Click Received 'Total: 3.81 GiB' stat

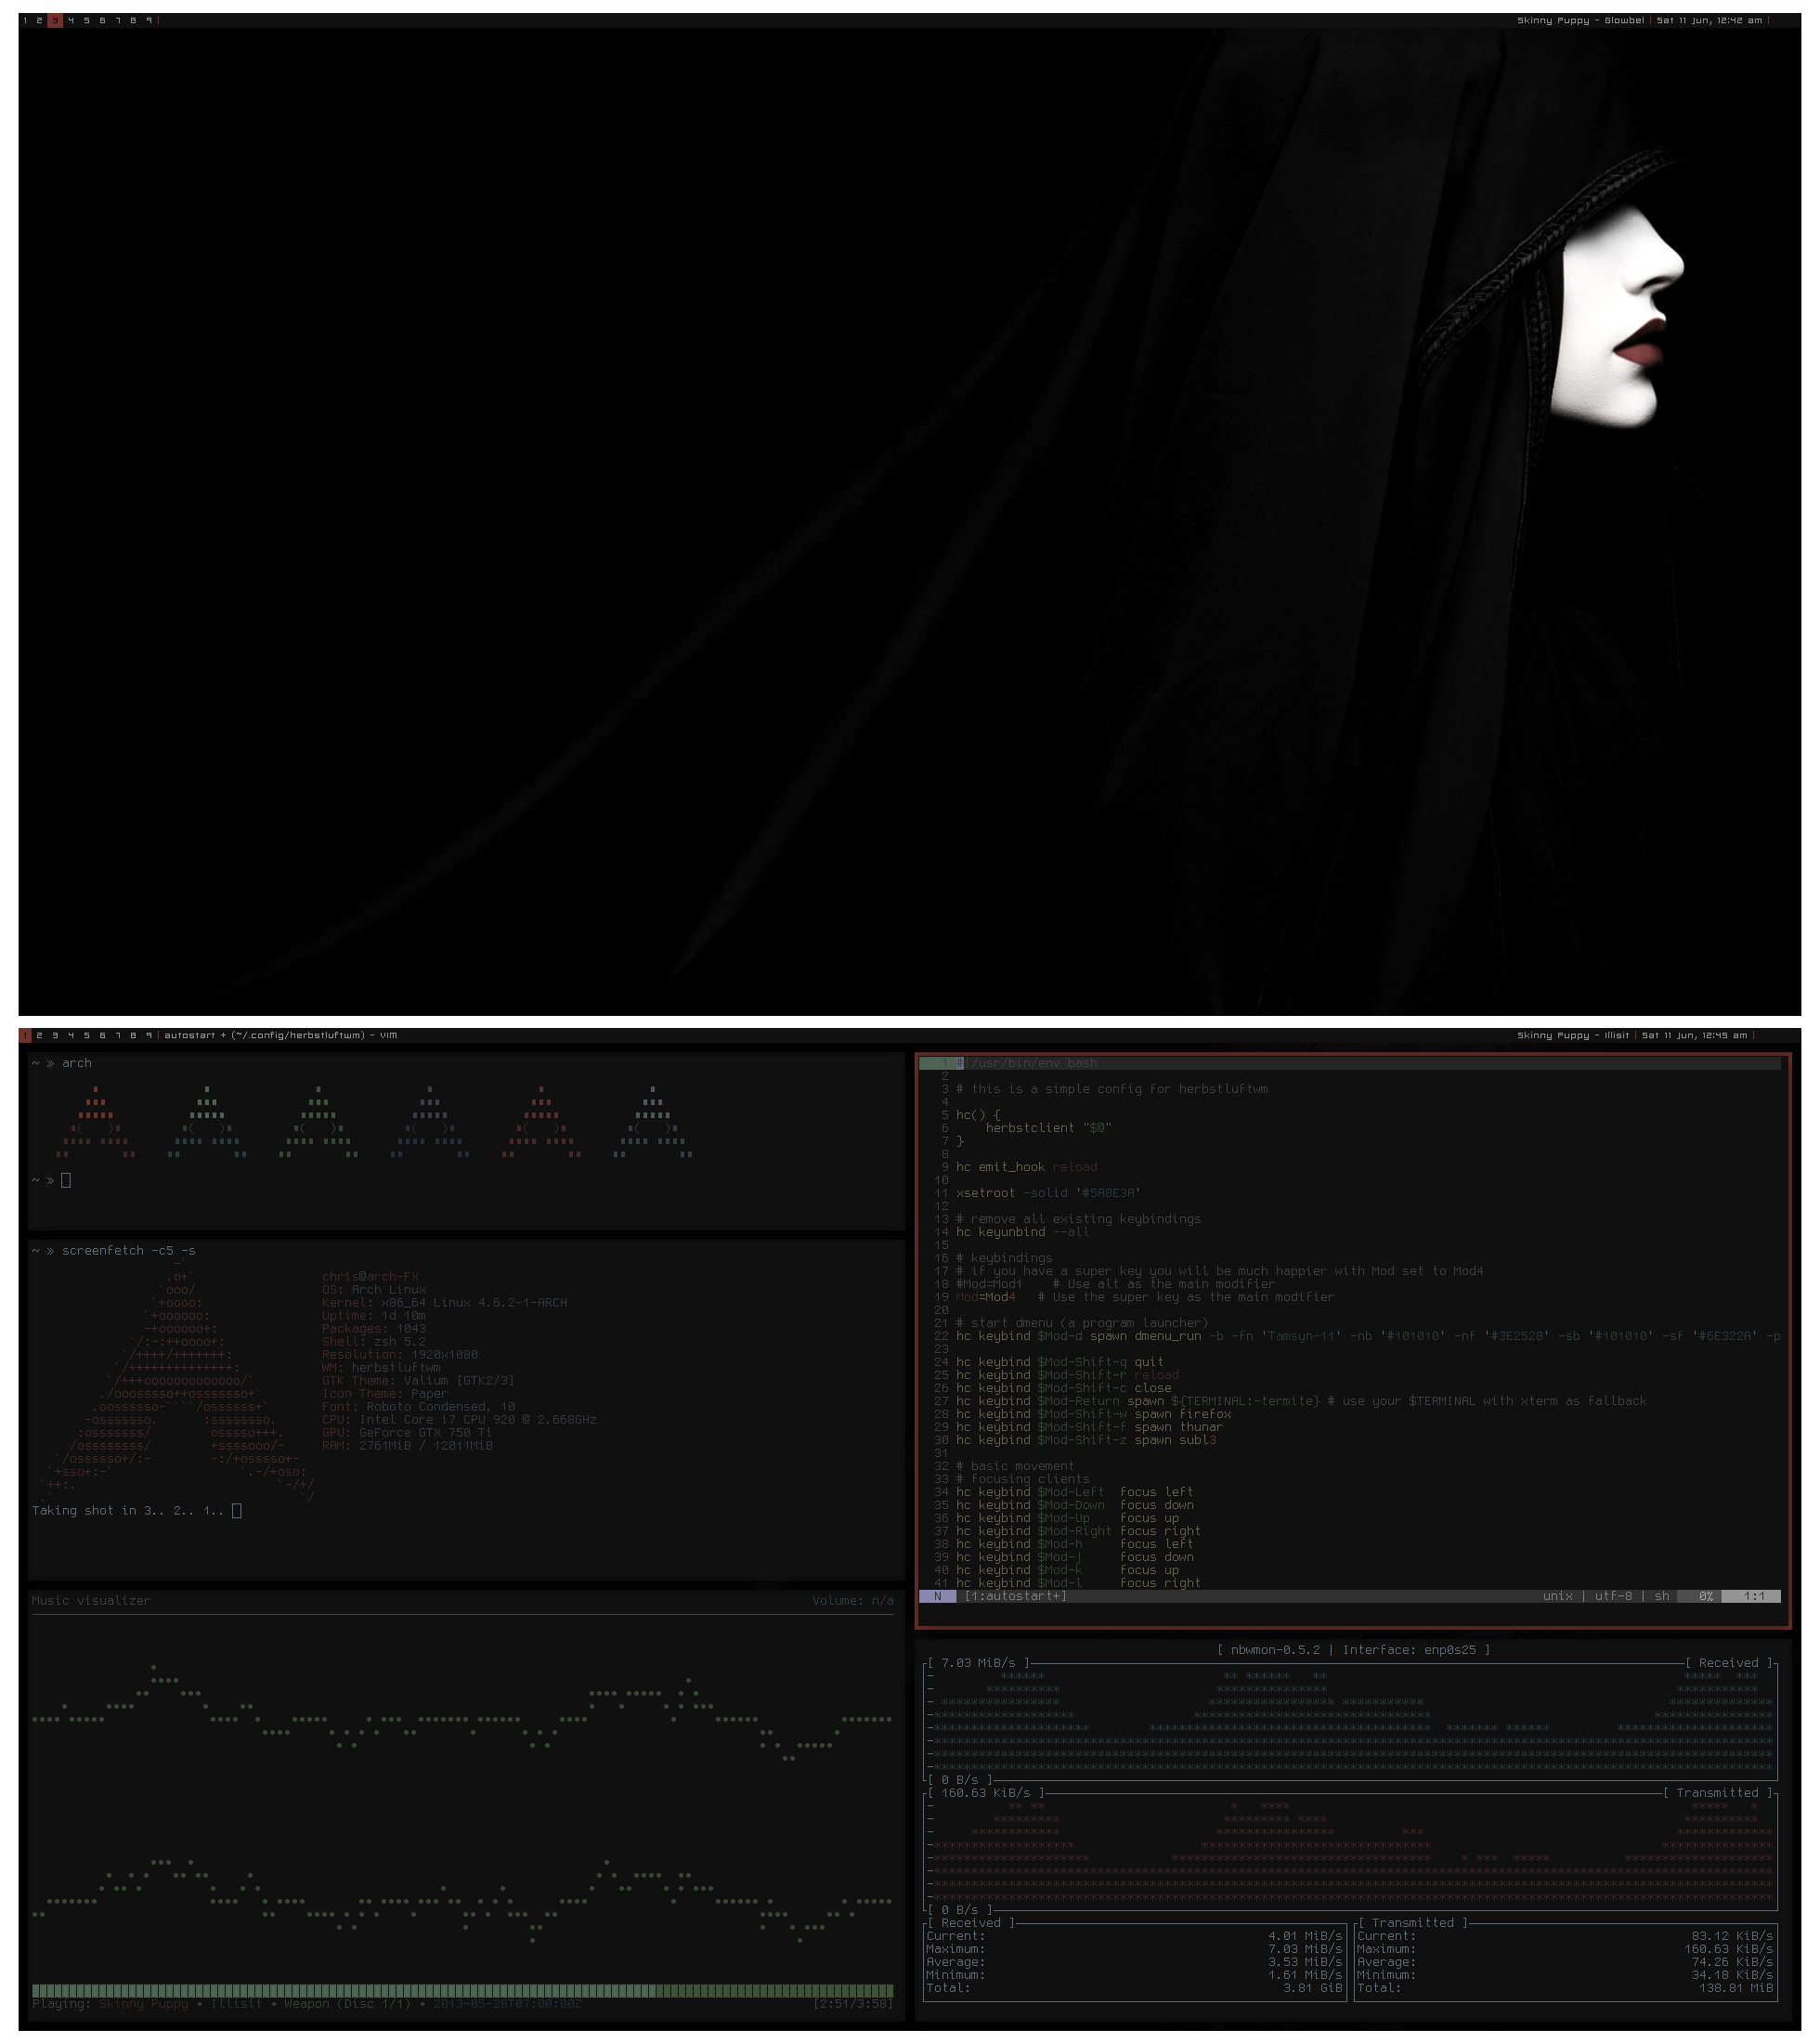tap(1134, 1988)
